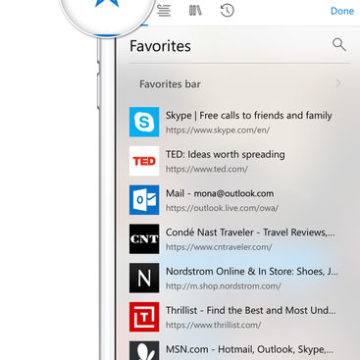This screenshot has height=360, width=360.
Task: Search favorites with the magnifier icon
Action: [339, 44]
